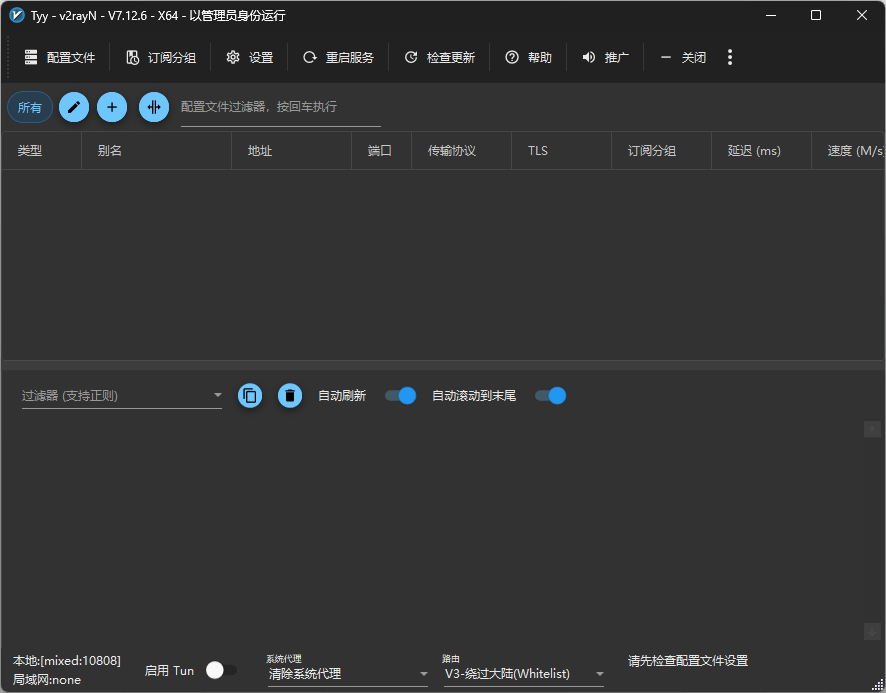886x693 pixels.
Task: Click the copy log icon
Action: [250, 396]
